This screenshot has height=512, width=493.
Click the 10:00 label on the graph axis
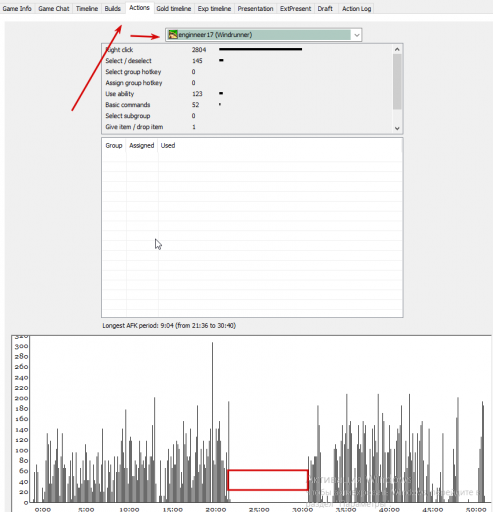click(x=129, y=509)
